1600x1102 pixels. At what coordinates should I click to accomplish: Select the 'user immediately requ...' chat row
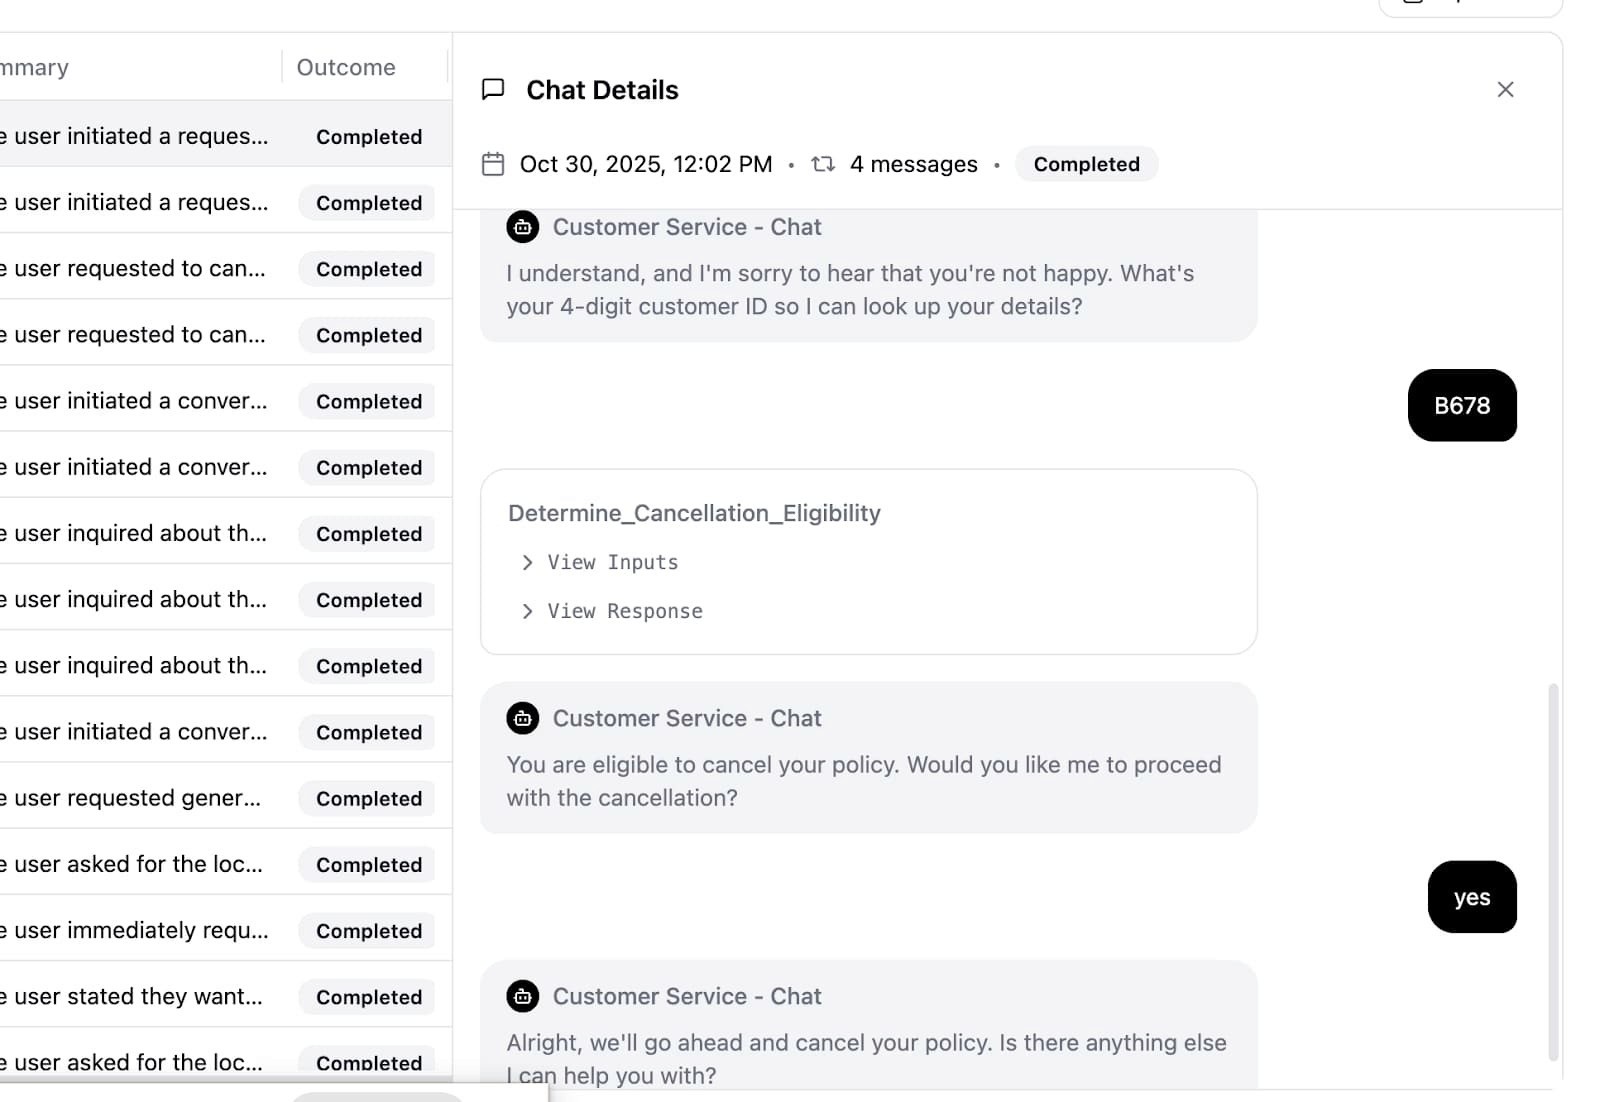141,930
